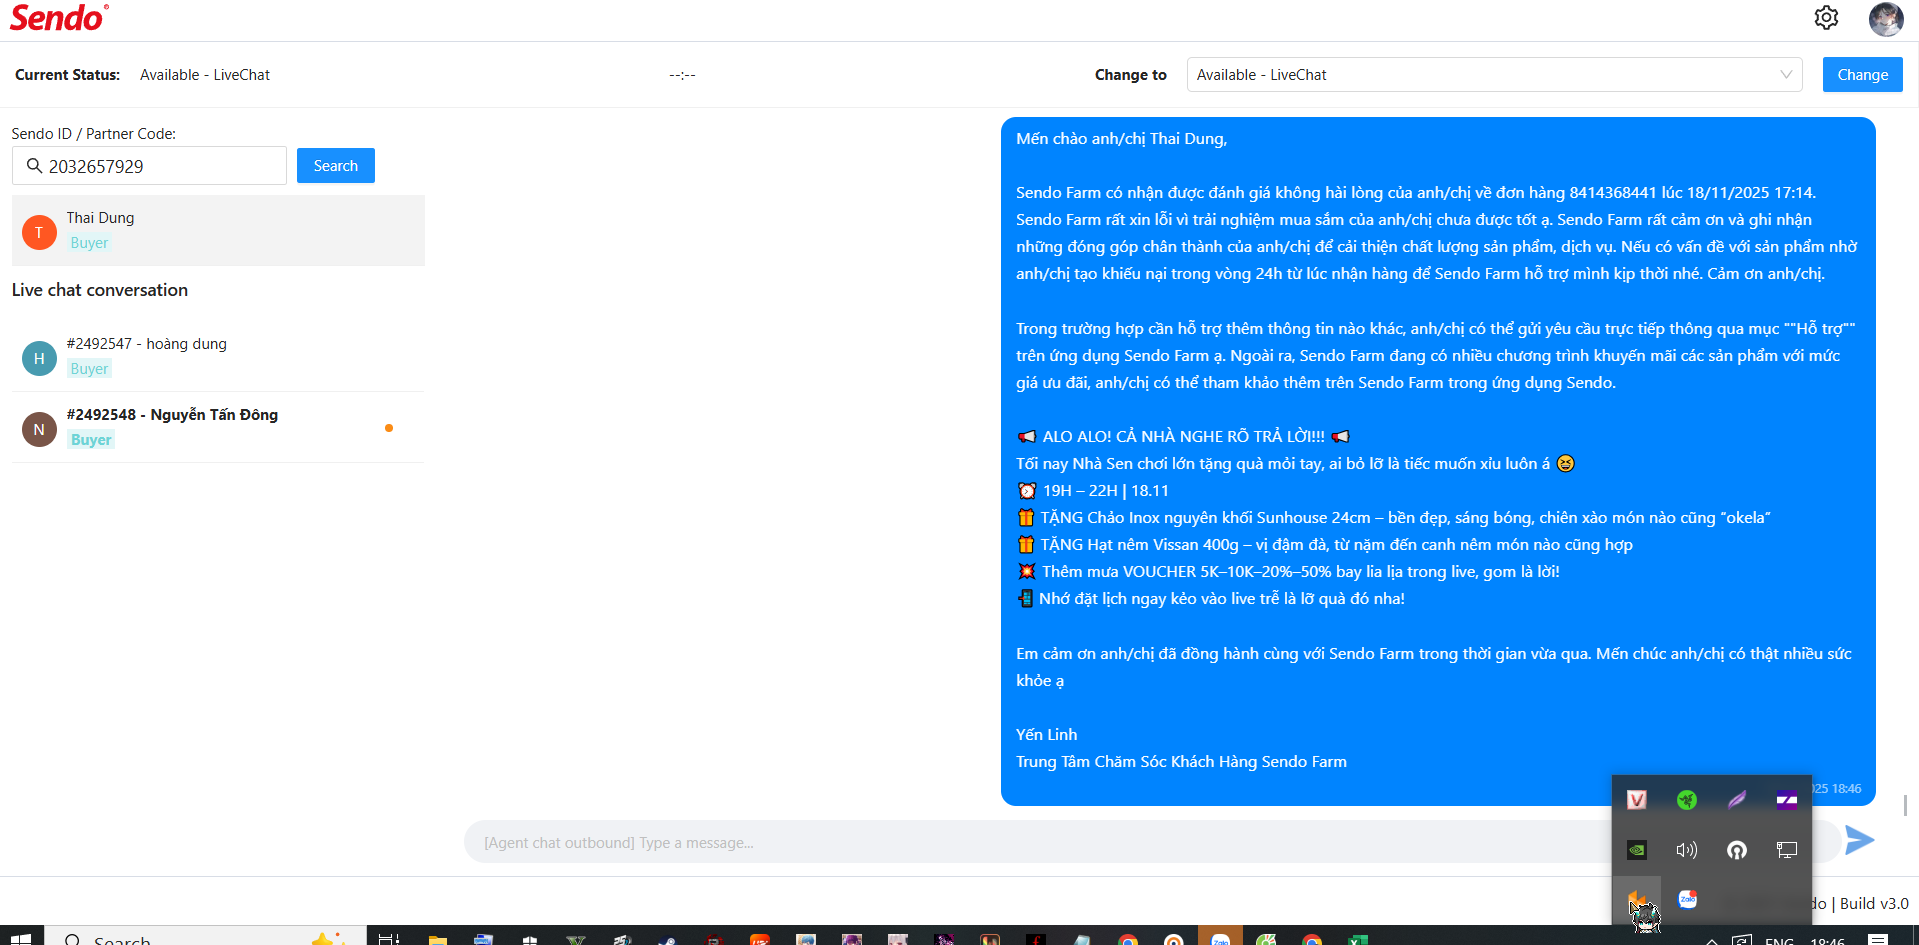This screenshot has height=945, width=1919.
Task: Click the magnifier icon in Sendo ID field
Action: (34, 166)
